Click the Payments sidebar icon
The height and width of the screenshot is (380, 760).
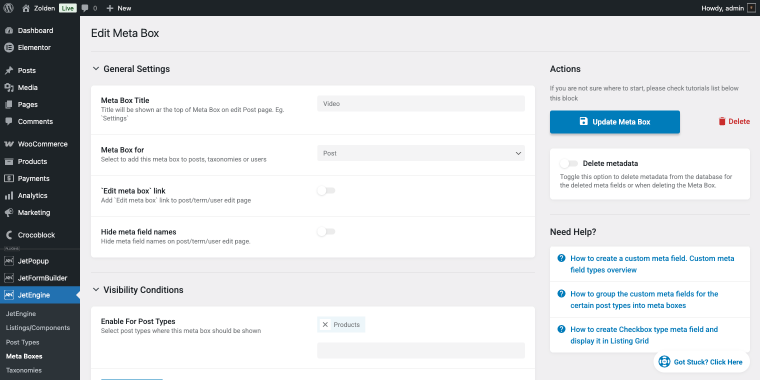tap(9, 178)
